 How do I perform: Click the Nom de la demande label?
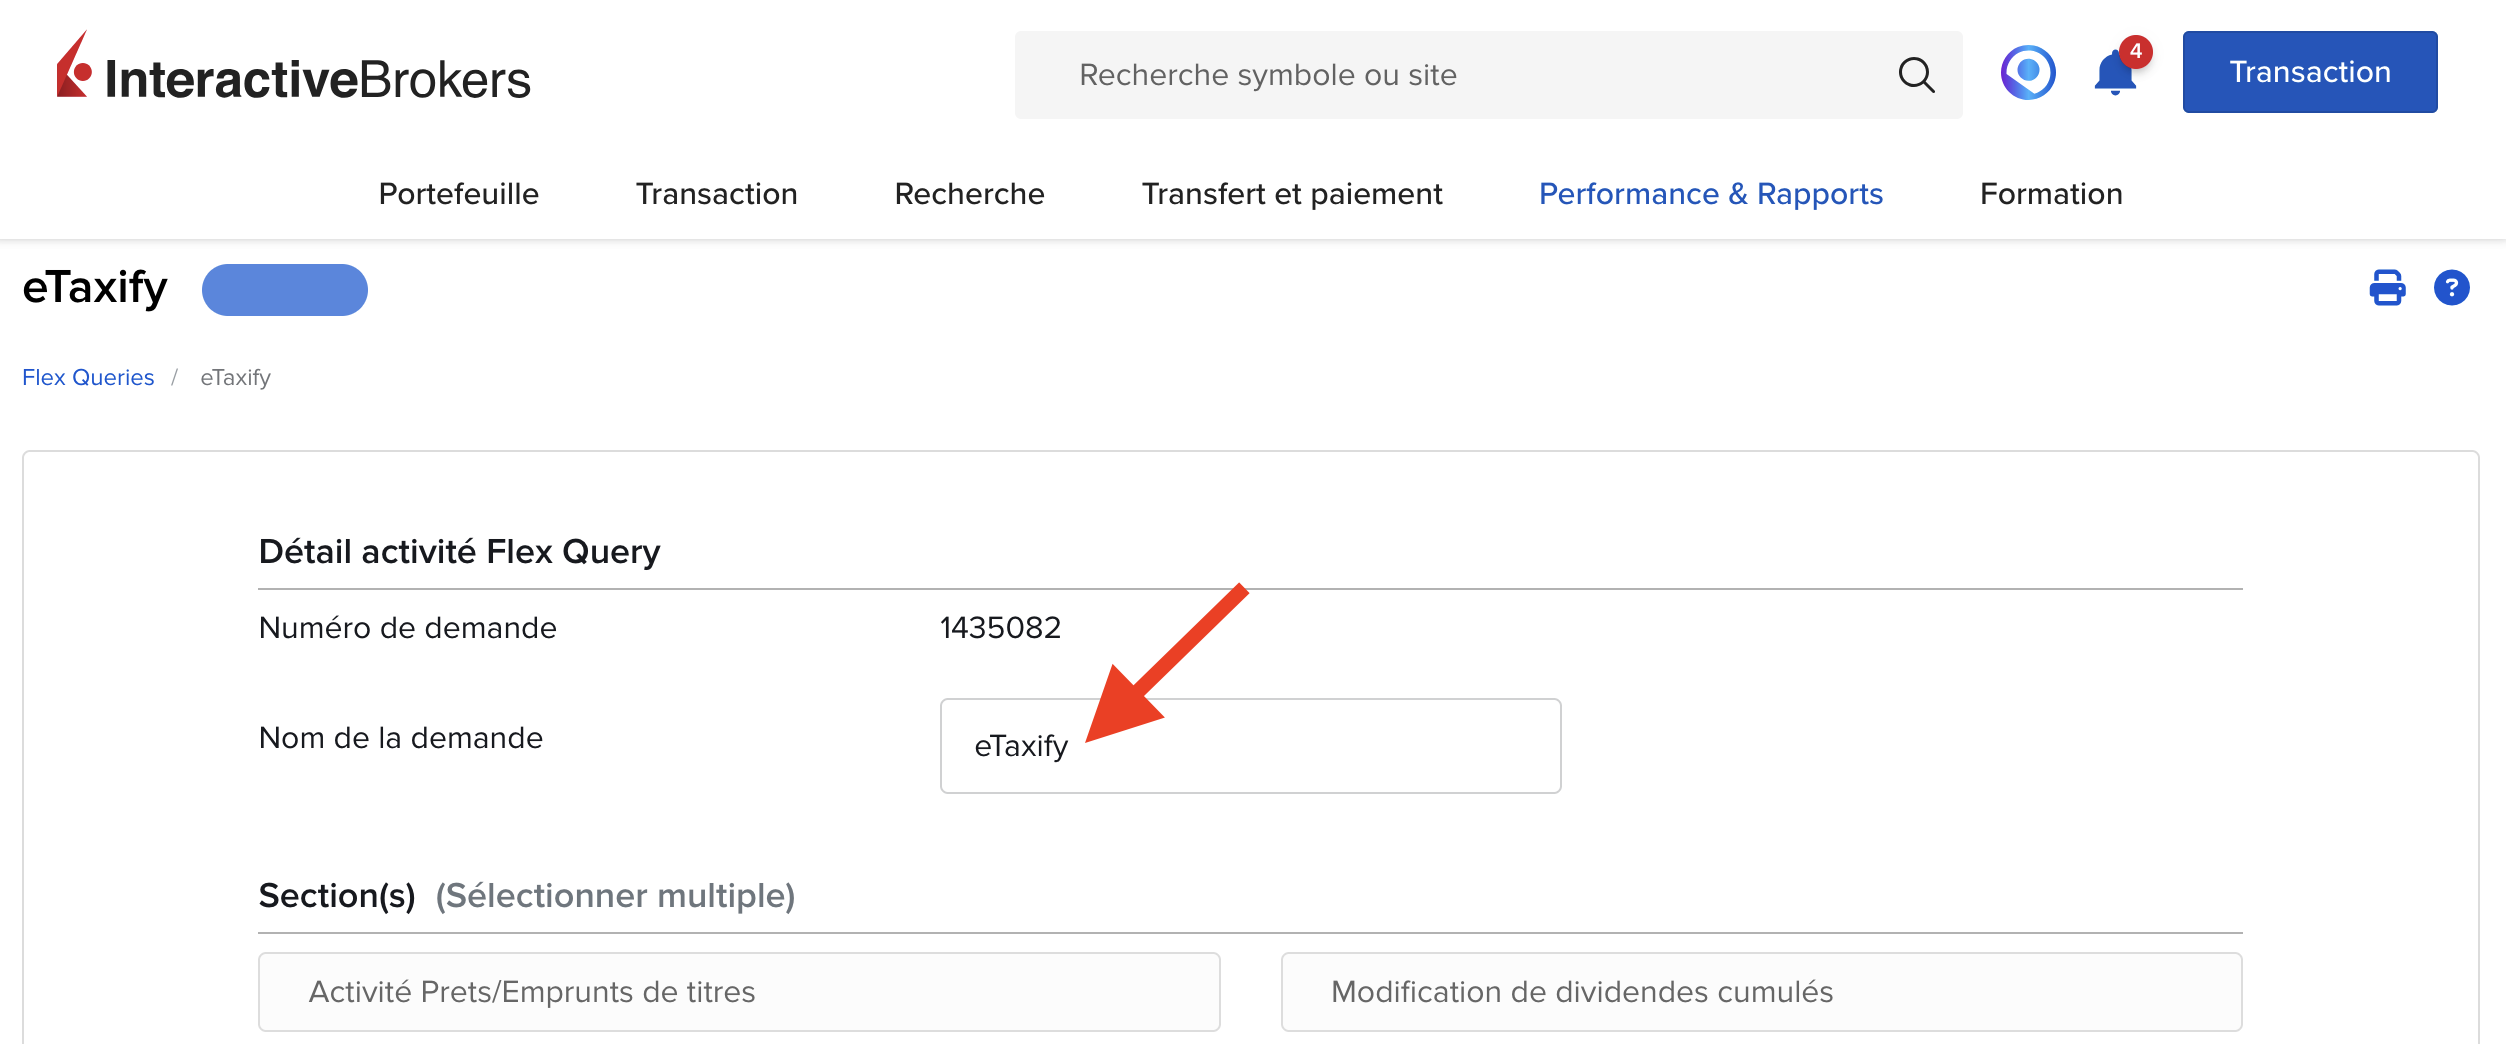[x=401, y=738]
